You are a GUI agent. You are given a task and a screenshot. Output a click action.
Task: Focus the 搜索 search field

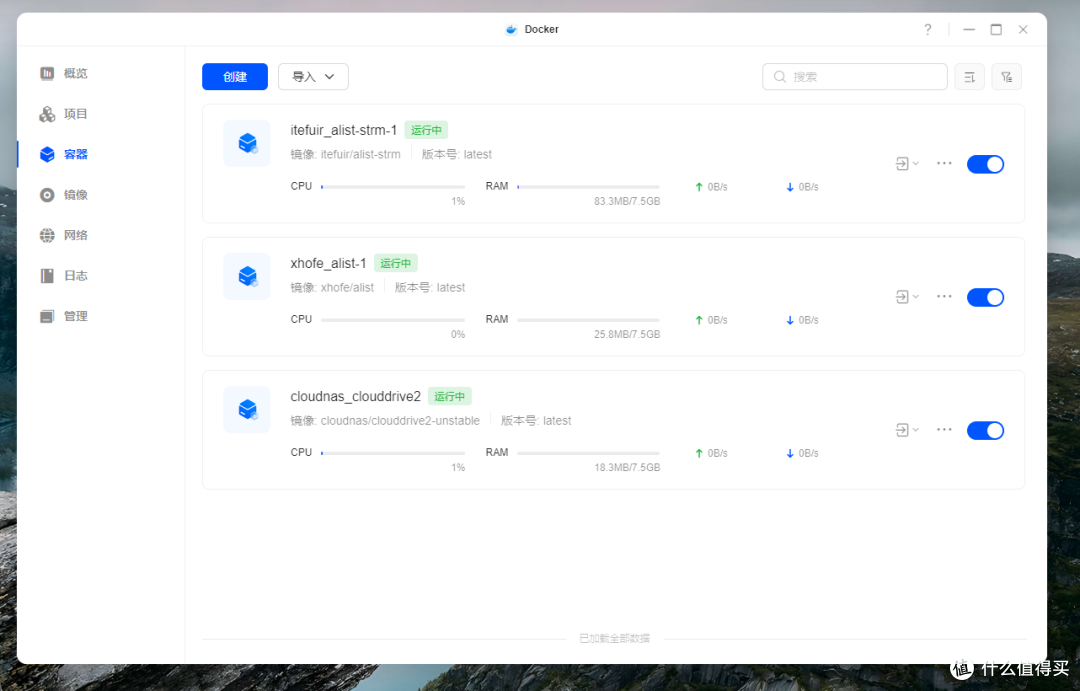pos(855,76)
